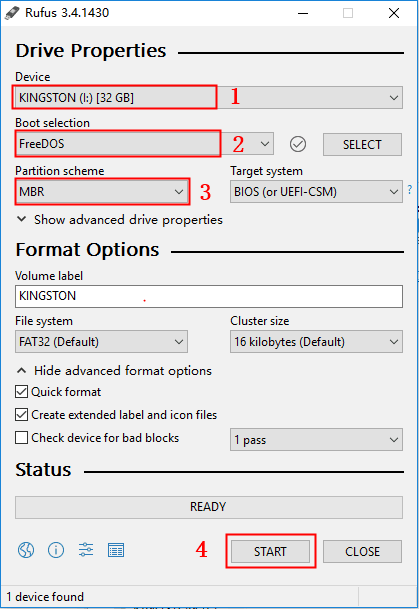Image resolution: width=419 pixels, height=609 pixels.
Task: Enable Check device for bad blocks
Action: (x=21, y=437)
